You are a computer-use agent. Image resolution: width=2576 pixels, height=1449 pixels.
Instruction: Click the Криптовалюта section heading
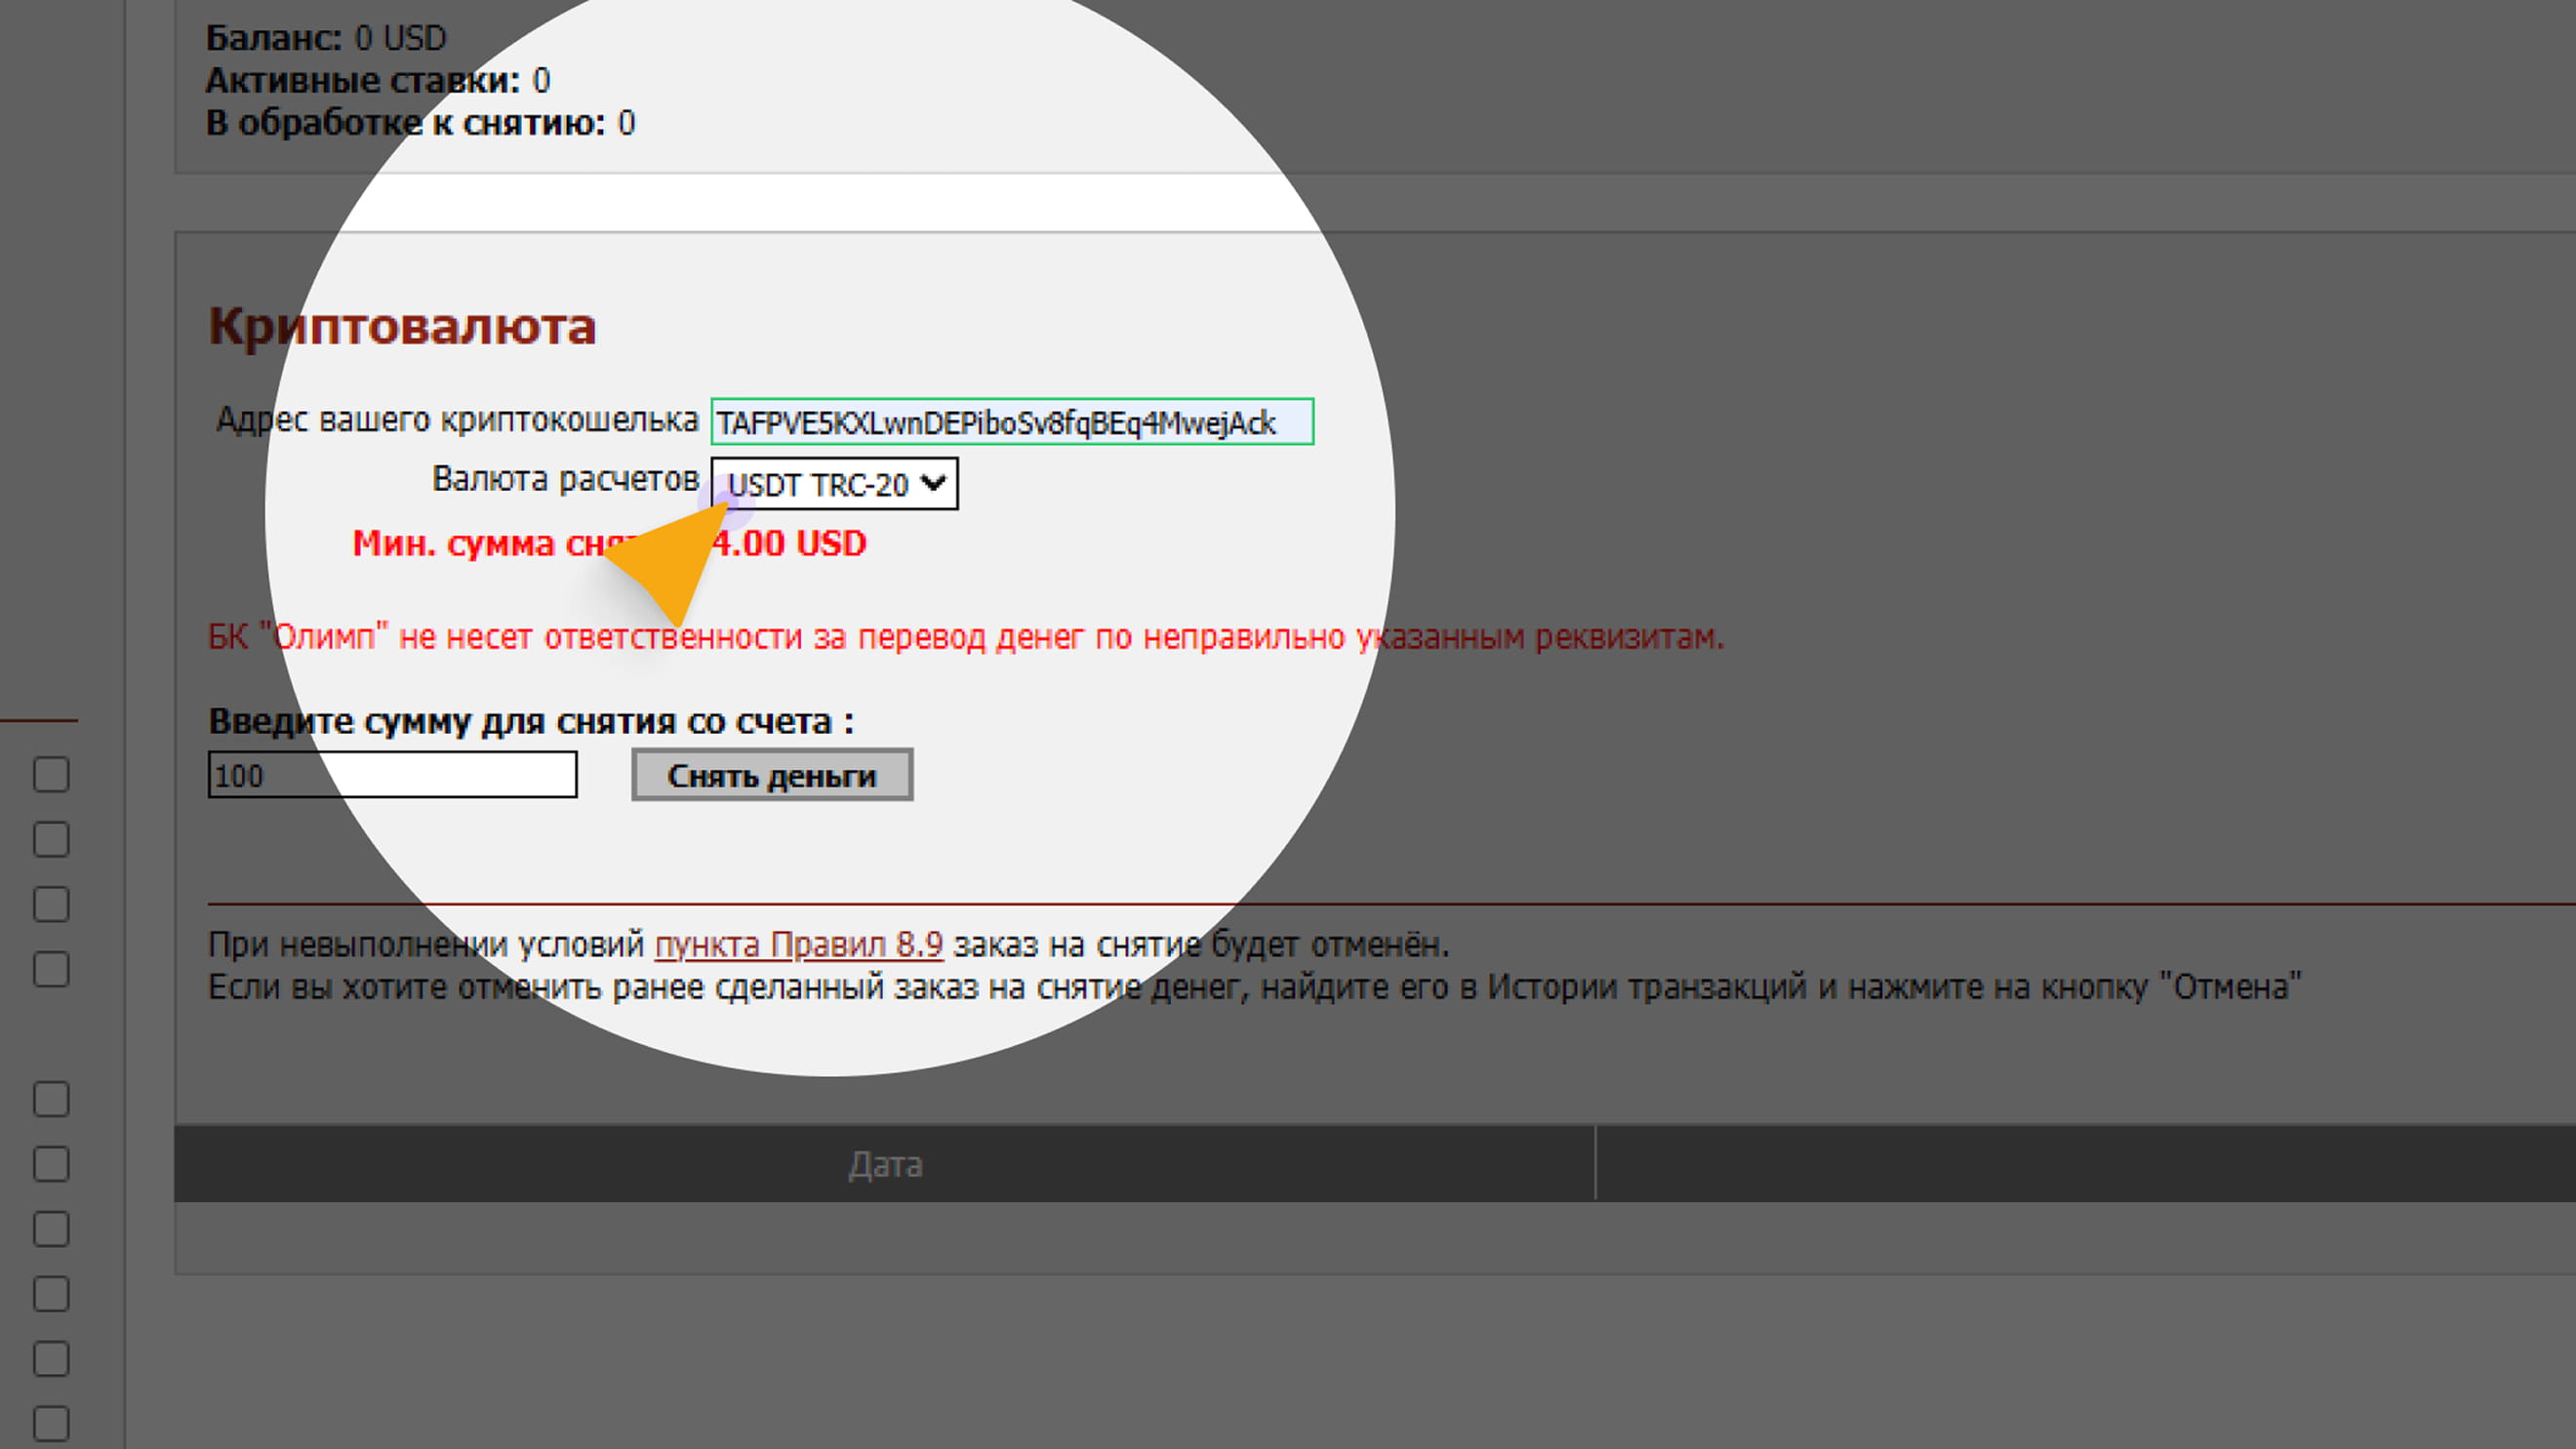tap(402, 327)
